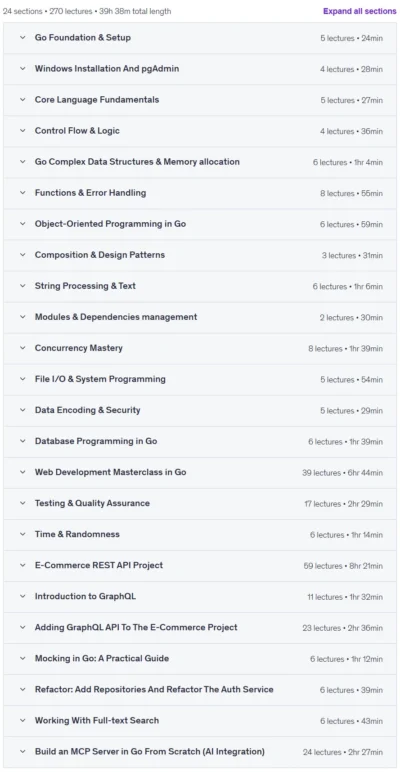This screenshot has height=772, width=400.
Task: Click Database Programming in Go title
Action: tap(96, 441)
